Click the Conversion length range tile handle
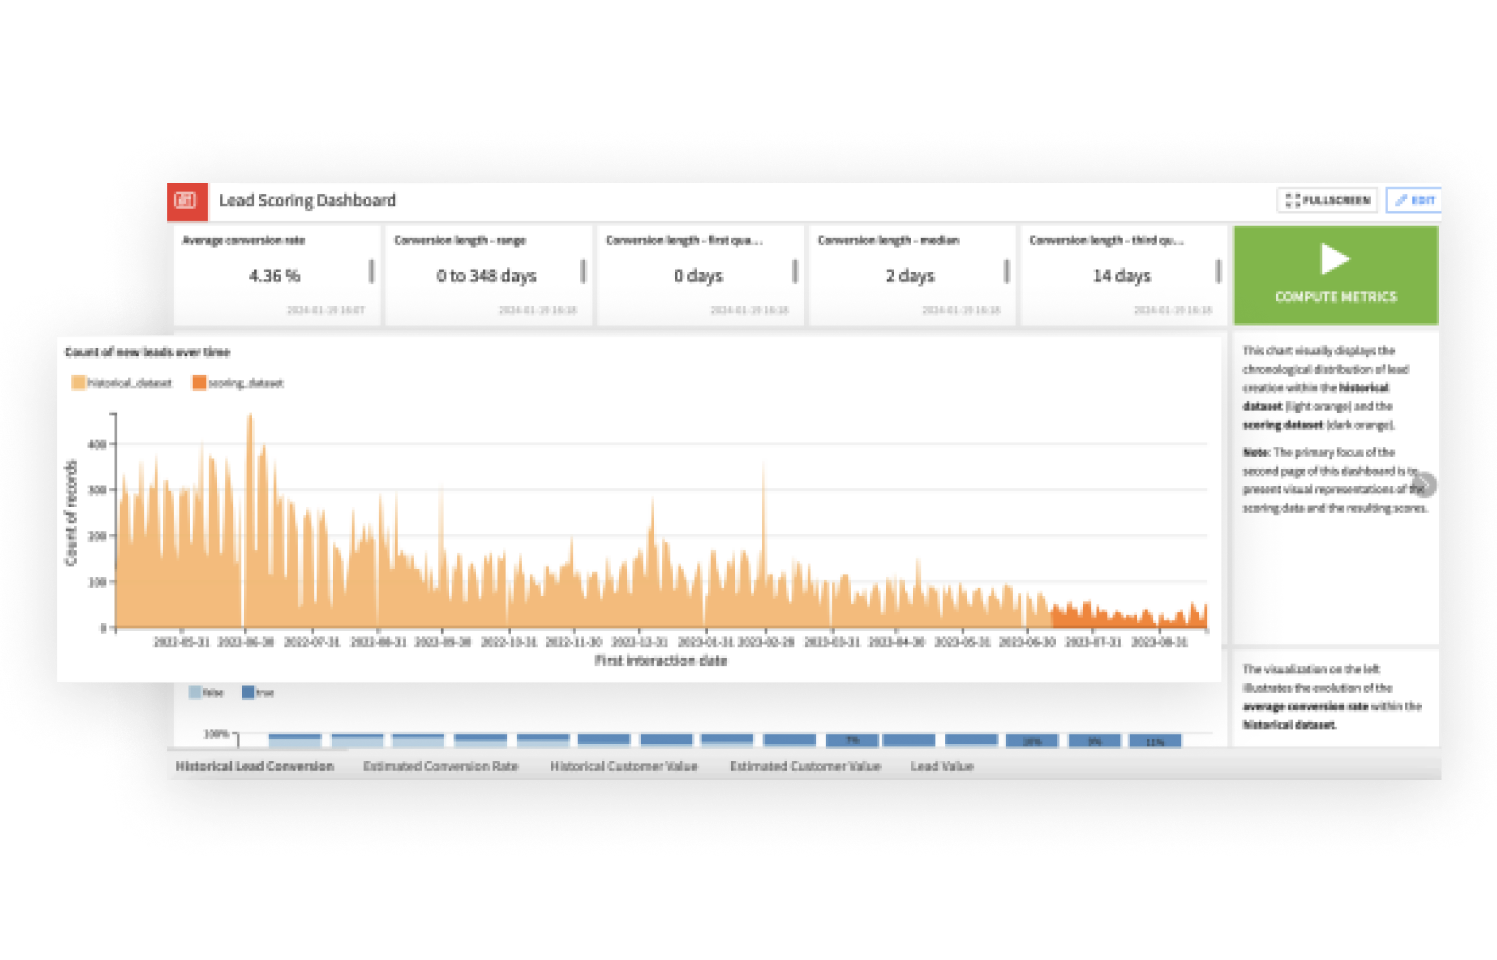Viewport: 1497px width, 960px height. point(583,271)
